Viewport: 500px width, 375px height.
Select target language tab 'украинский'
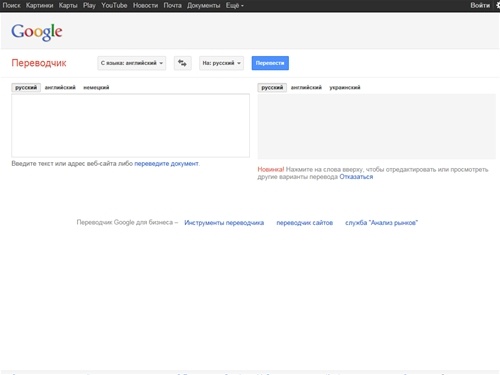345,87
